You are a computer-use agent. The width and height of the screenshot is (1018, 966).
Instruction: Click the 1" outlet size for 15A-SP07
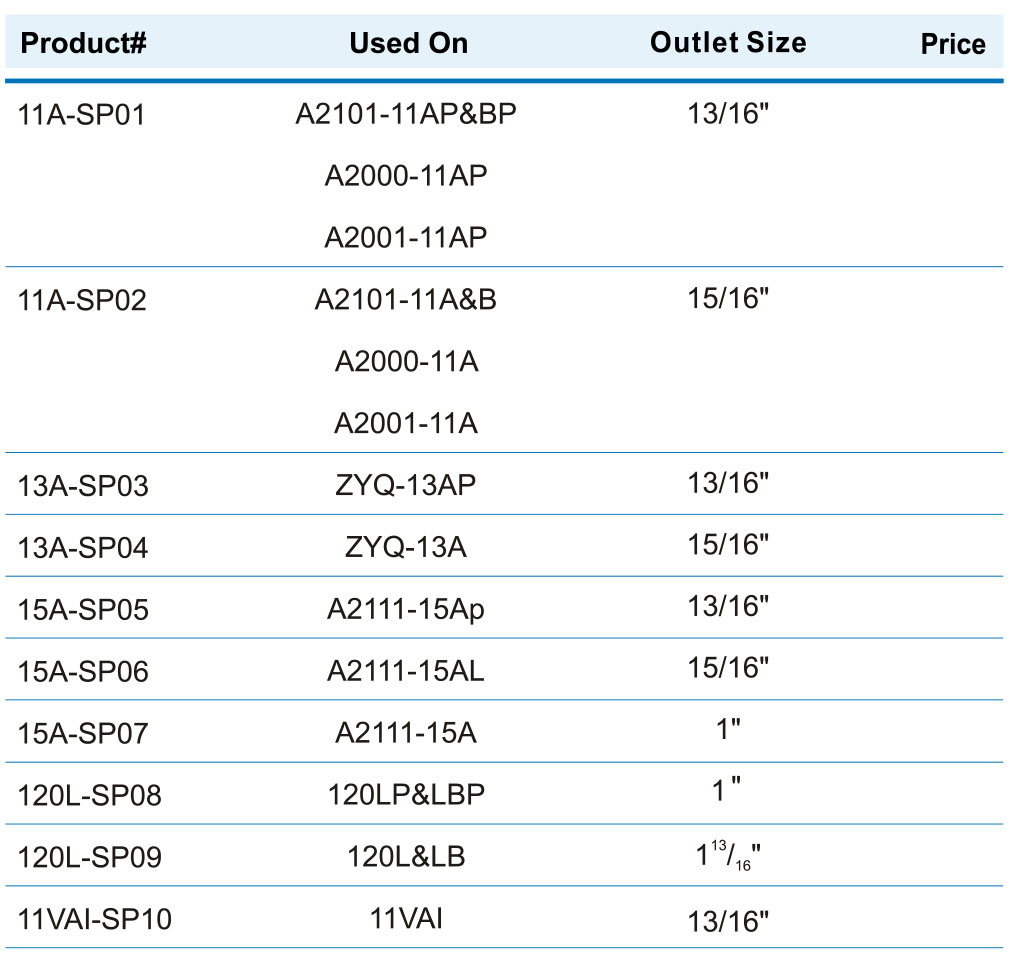[x=728, y=730]
